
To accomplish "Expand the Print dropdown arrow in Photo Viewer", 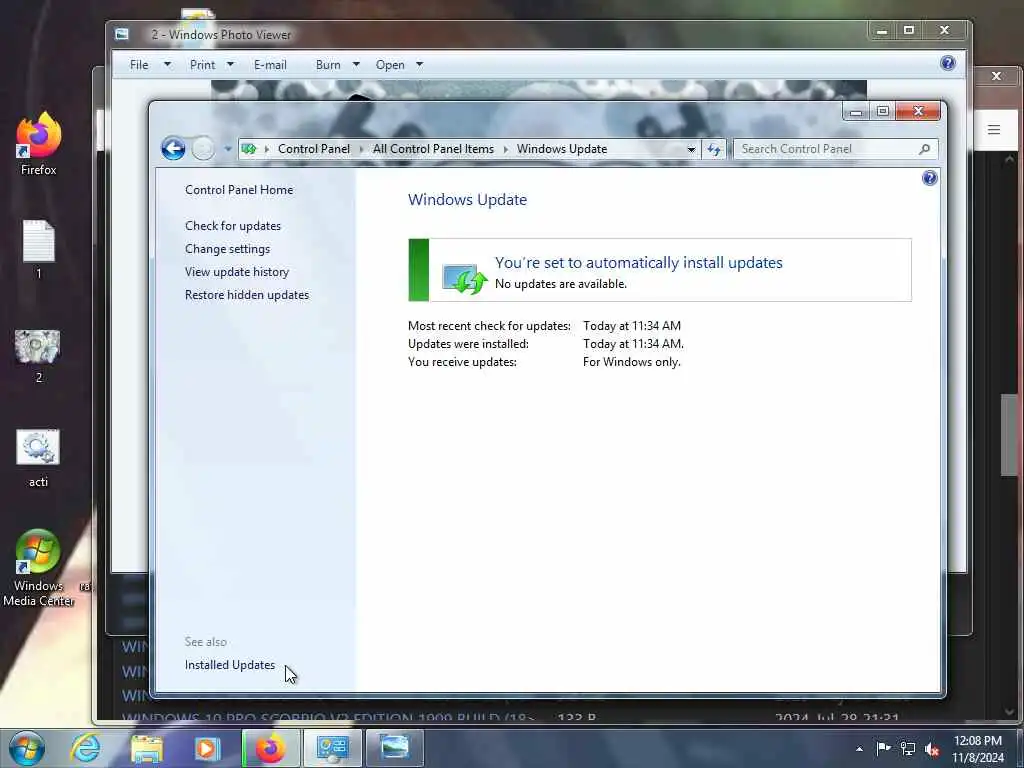I will pos(230,64).
